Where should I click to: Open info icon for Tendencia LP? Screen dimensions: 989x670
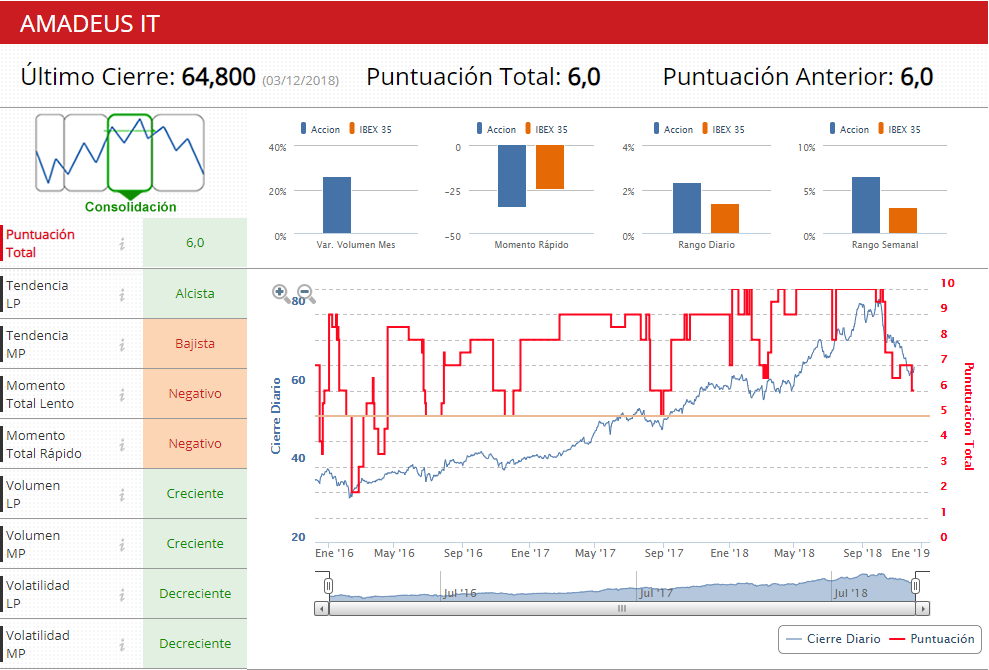122,295
